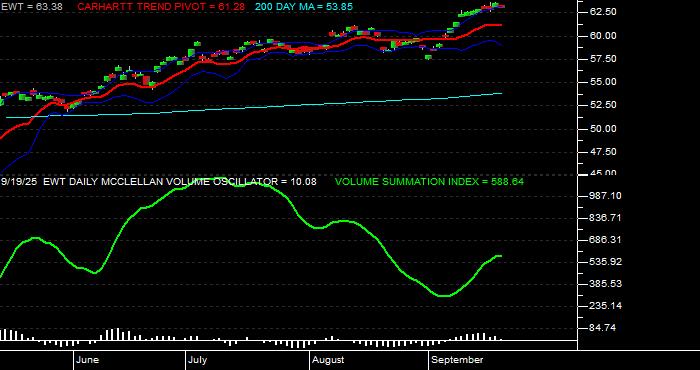This screenshot has height=370, width=700.
Task: Select the CARHARTT TREND PIVOT = 61.28 label
Action: pyautogui.click(x=161, y=7)
